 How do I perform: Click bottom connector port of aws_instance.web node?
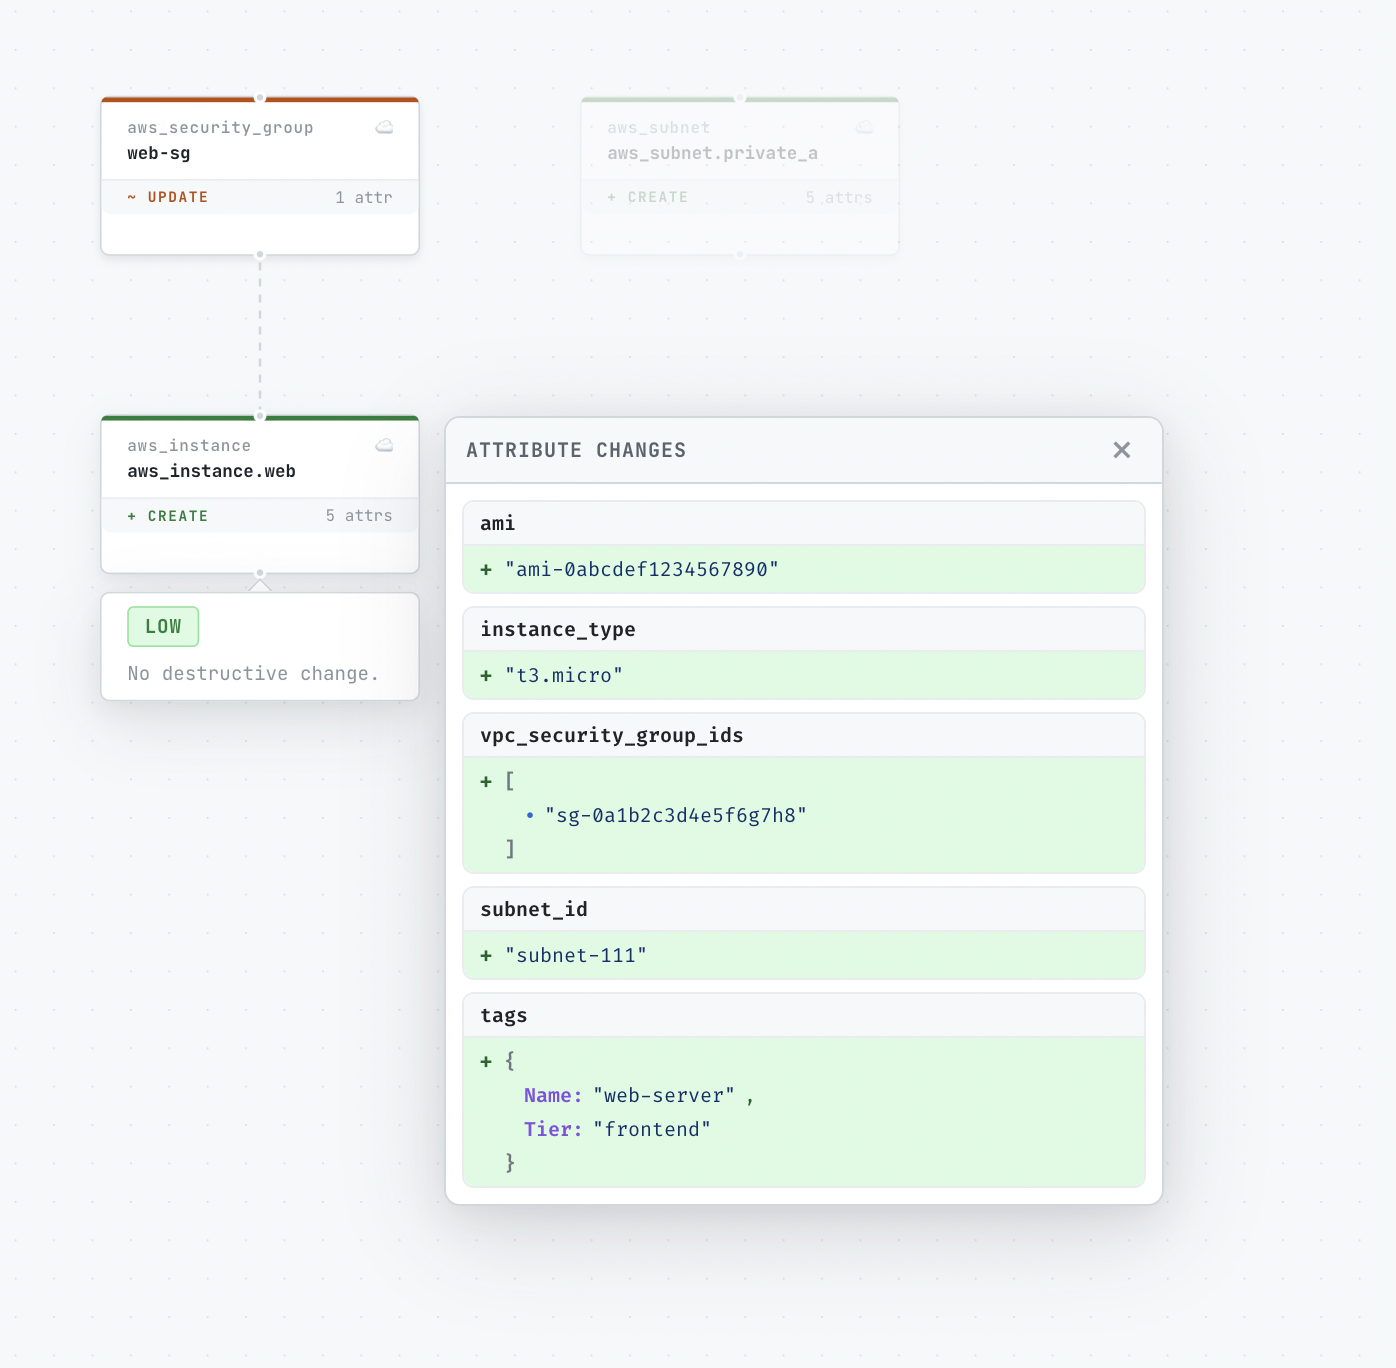coord(260,573)
